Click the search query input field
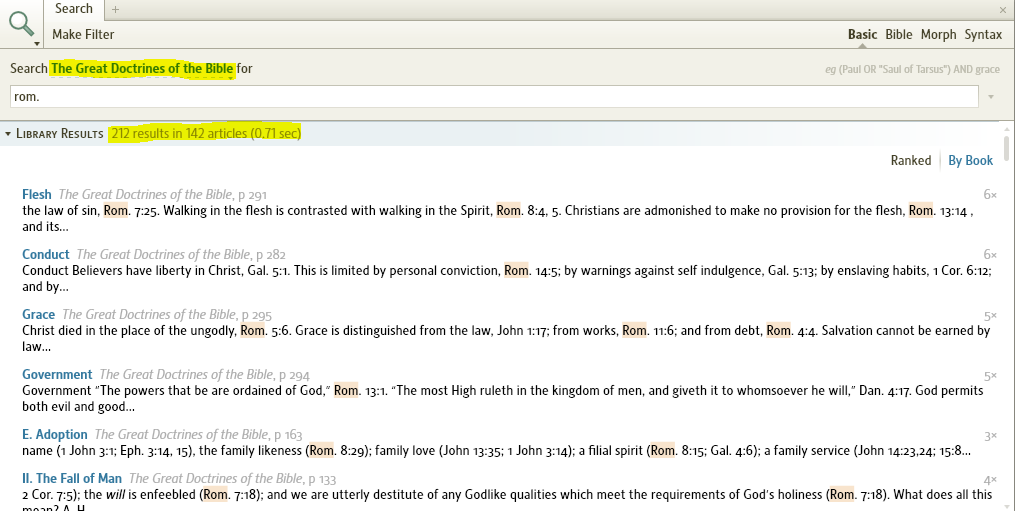Screen dimensions: 1015x511 click(494, 97)
